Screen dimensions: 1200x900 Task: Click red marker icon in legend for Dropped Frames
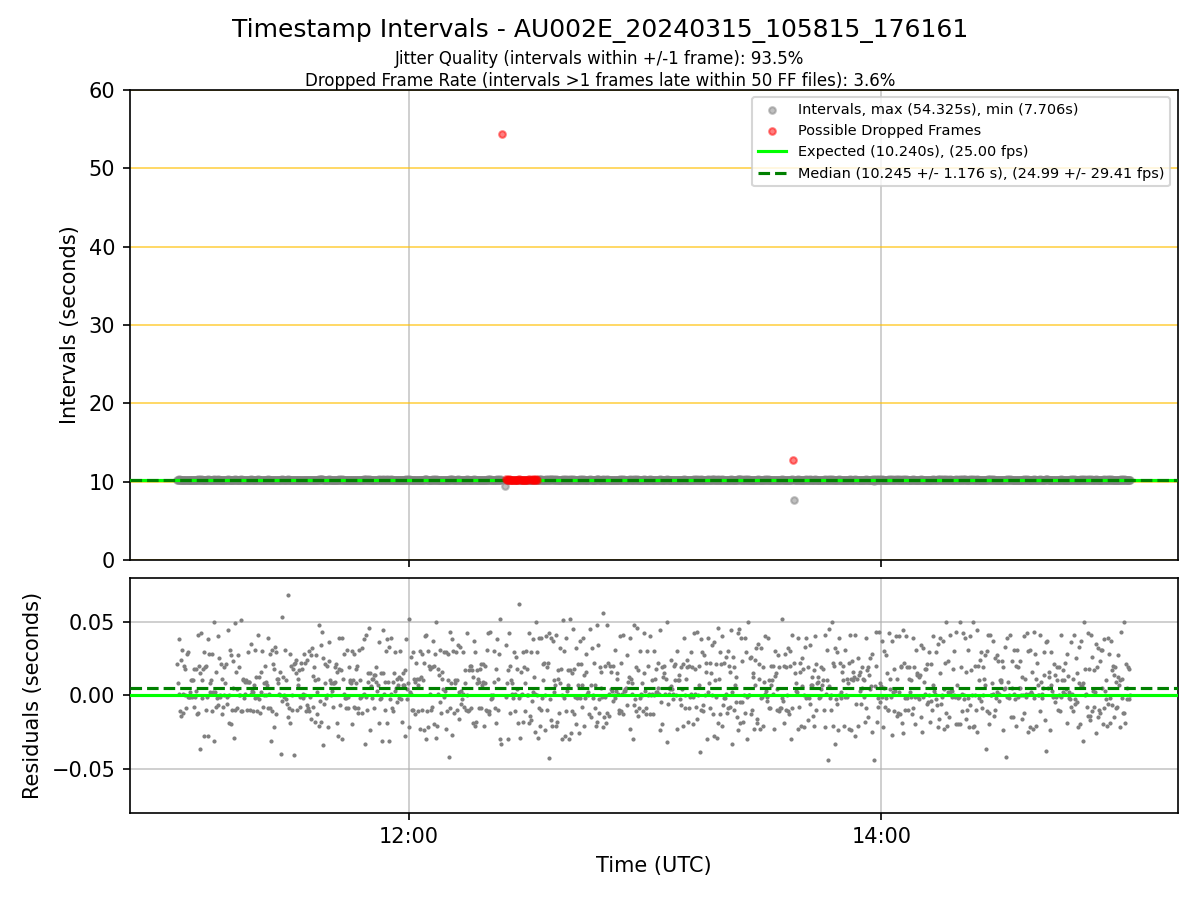[772, 131]
